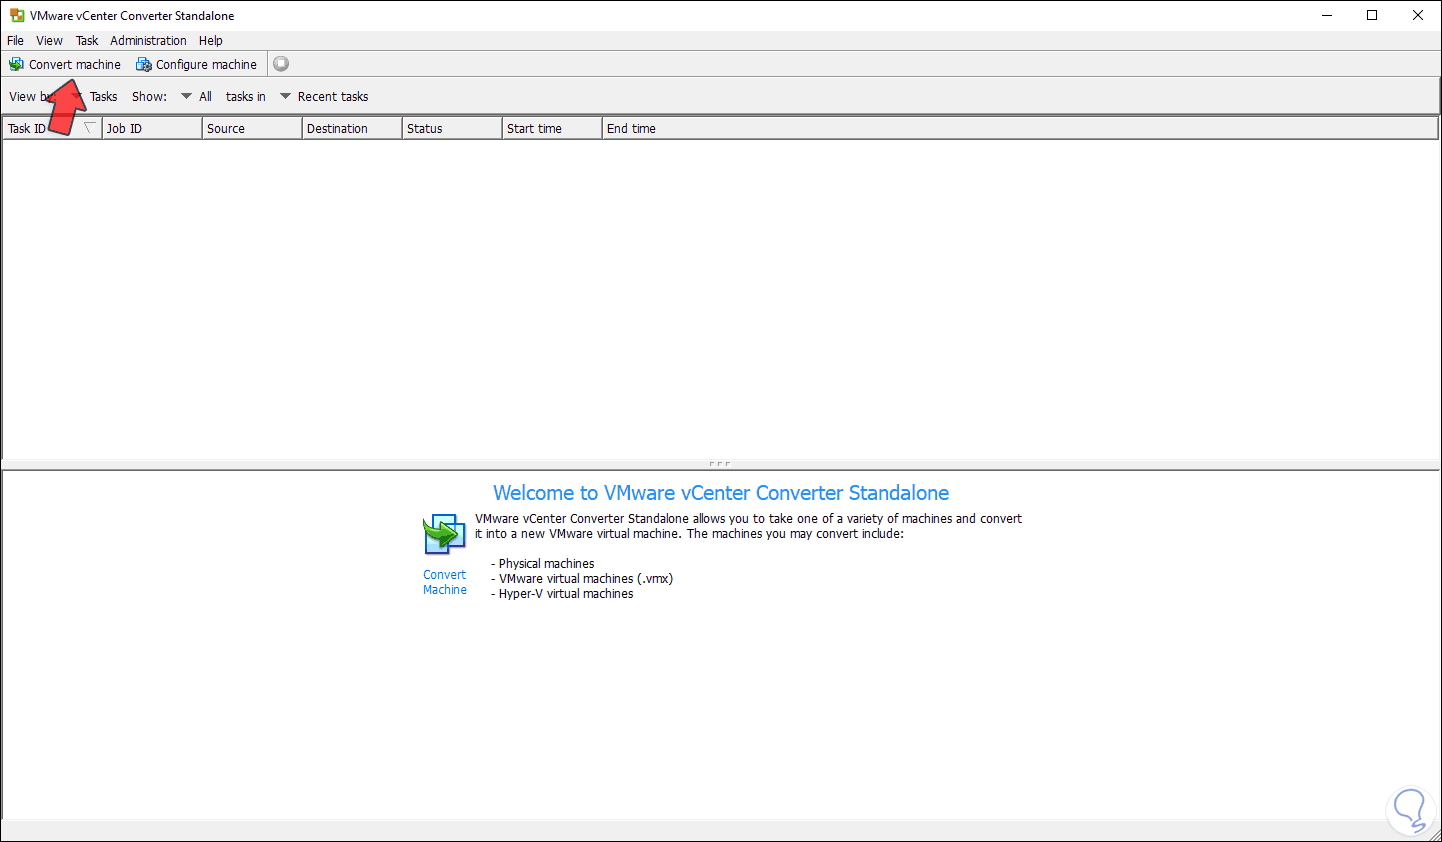The width and height of the screenshot is (1442, 842).
Task: Open the Task menu
Action: tap(87, 41)
